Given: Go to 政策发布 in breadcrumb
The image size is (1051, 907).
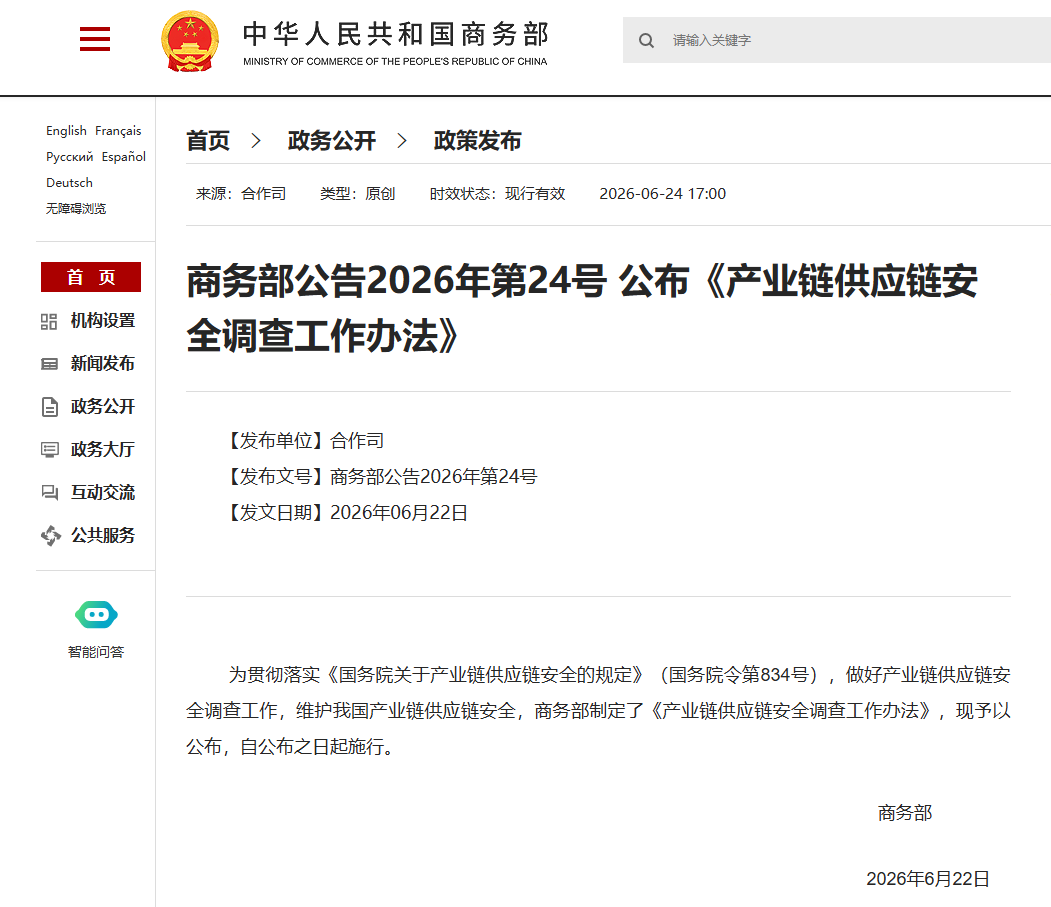Looking at the screenshot, I should pos(477,141).
